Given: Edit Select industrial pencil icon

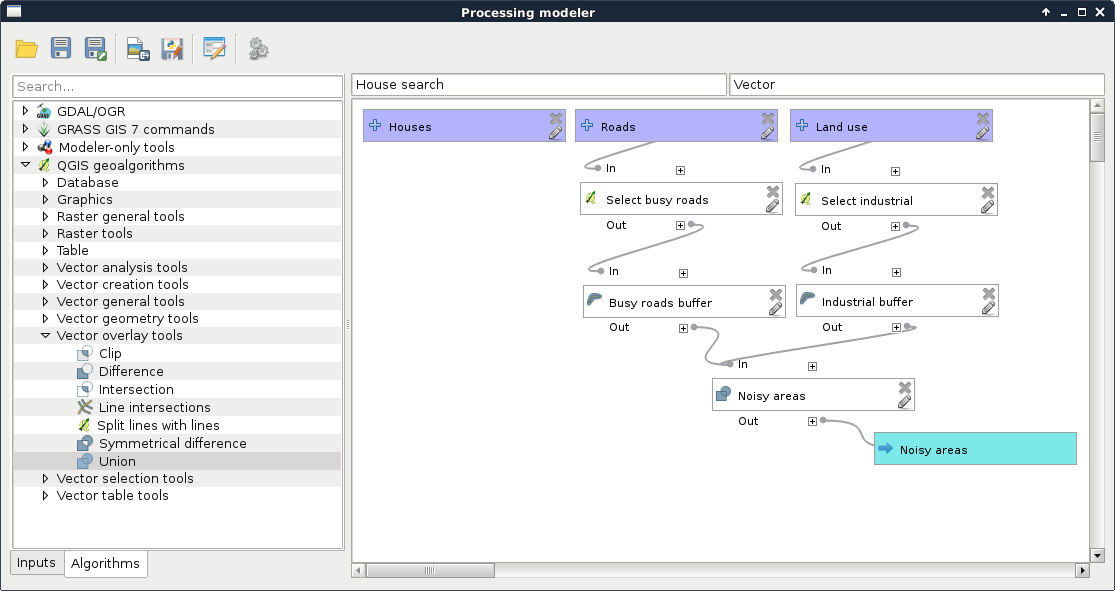Looking at the screenshot, I should [987, 207].
